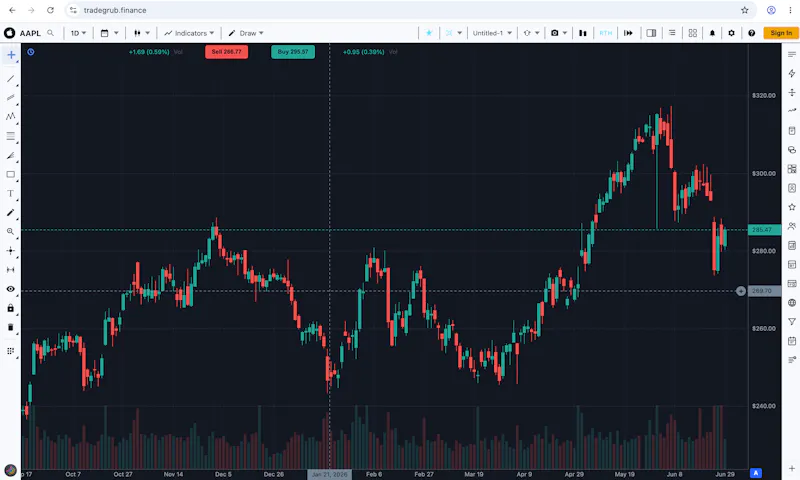Click the three-line list icon in top toolbar
800x480 pixels.
[x=672, y=33]
